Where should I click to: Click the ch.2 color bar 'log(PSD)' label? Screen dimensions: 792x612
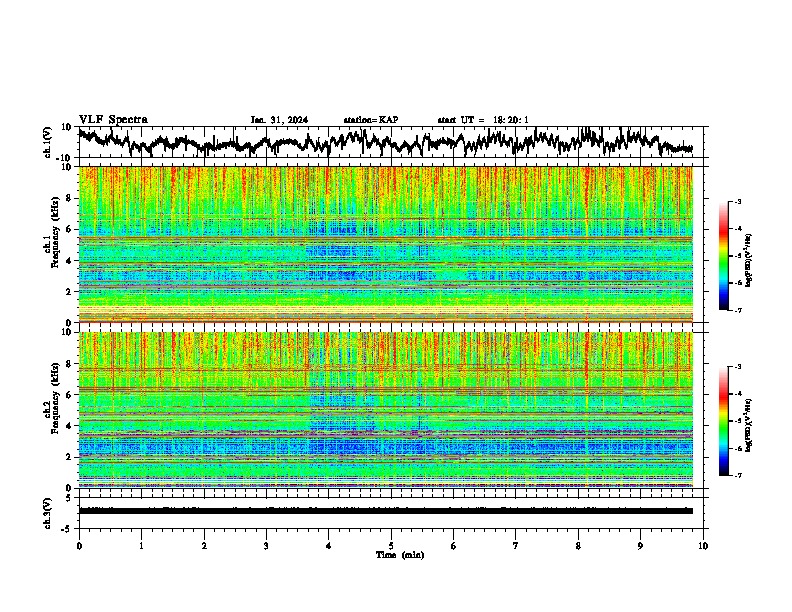pos(749,425)
